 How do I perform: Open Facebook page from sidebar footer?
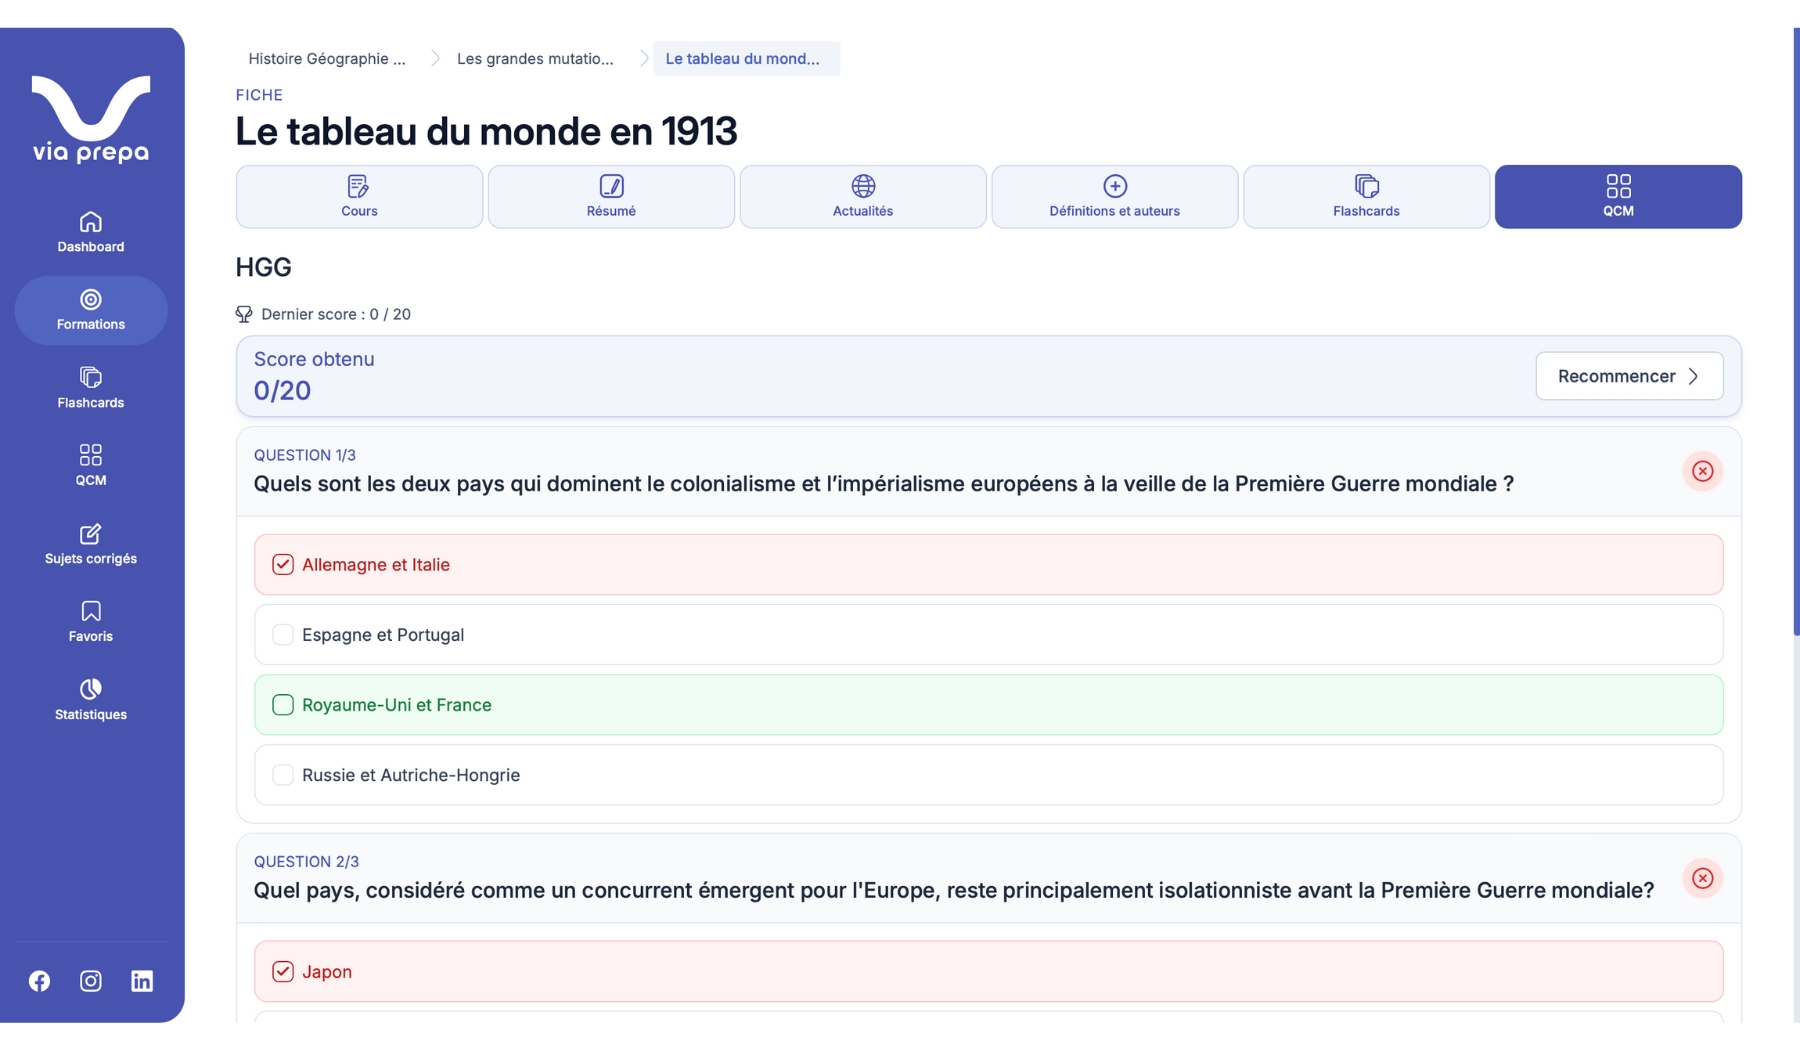click(x=39, y=981)
